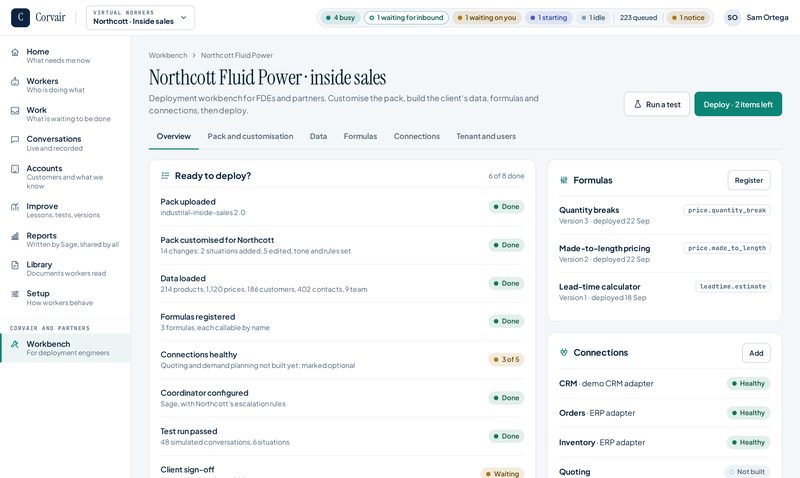Screen dimensions: 800x478
Task: Click the Test run passed row
Action: coord(342,436)
